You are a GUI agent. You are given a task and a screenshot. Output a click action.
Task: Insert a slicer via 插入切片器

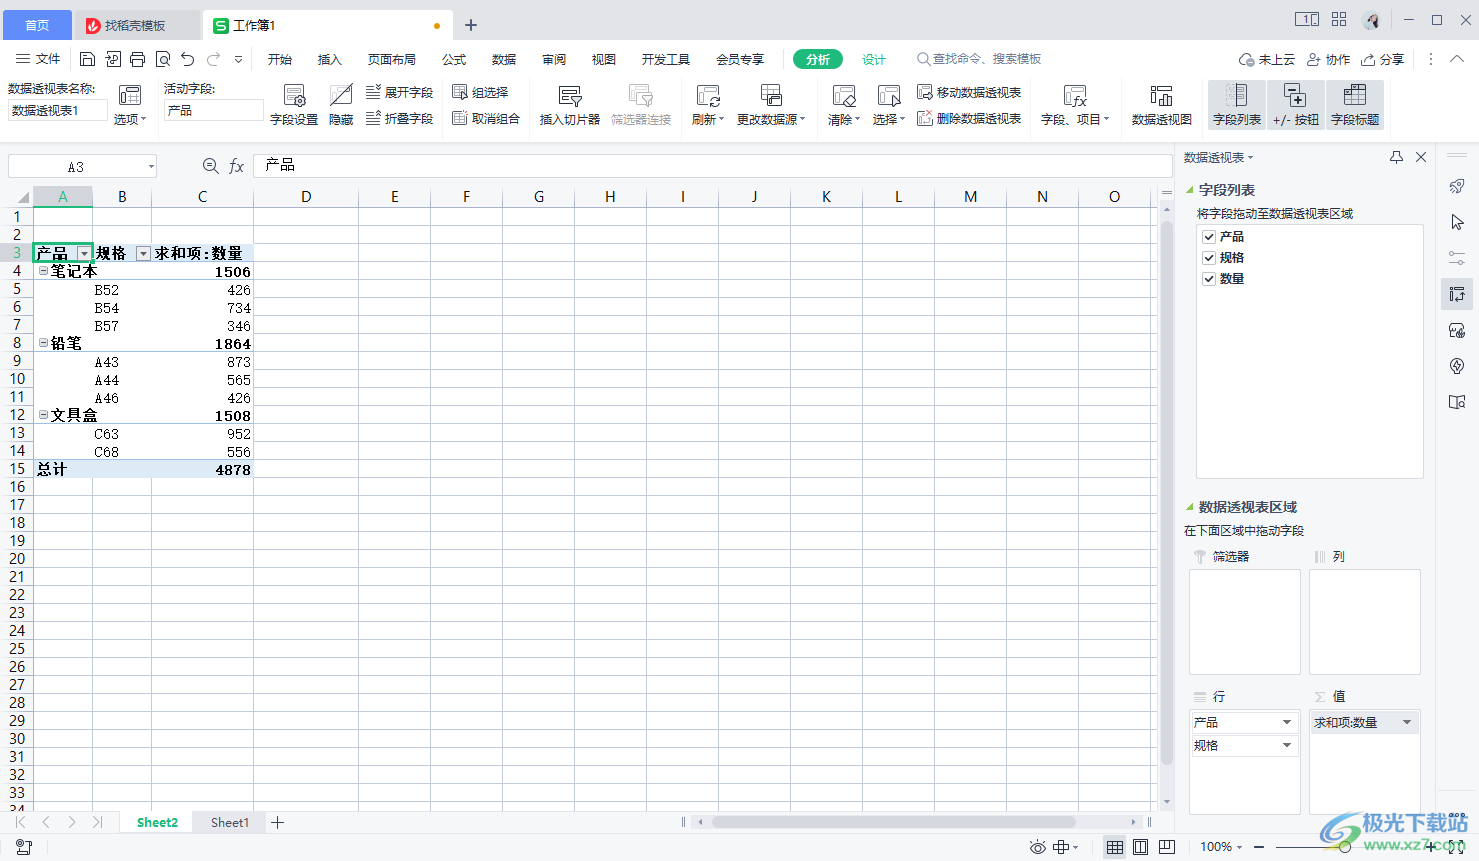pyautogui.click(x=570, y=105)
